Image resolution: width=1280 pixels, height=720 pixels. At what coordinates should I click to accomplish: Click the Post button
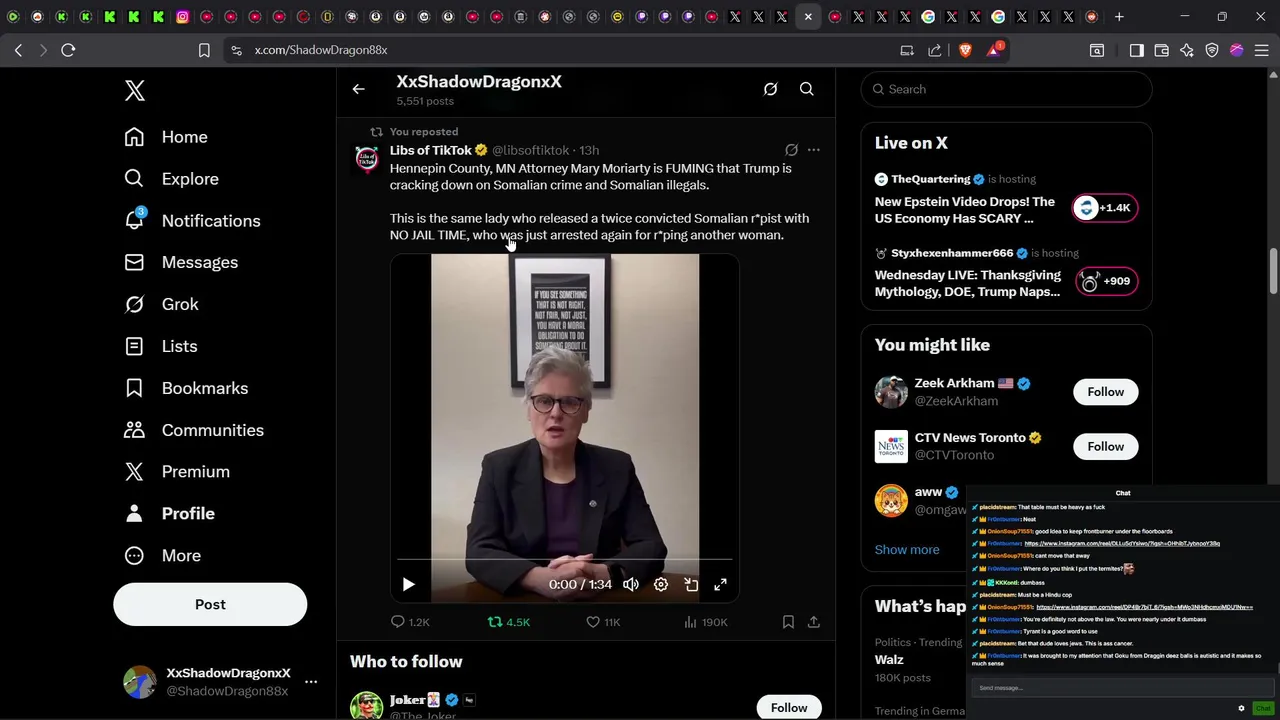(x=210, y=604)
